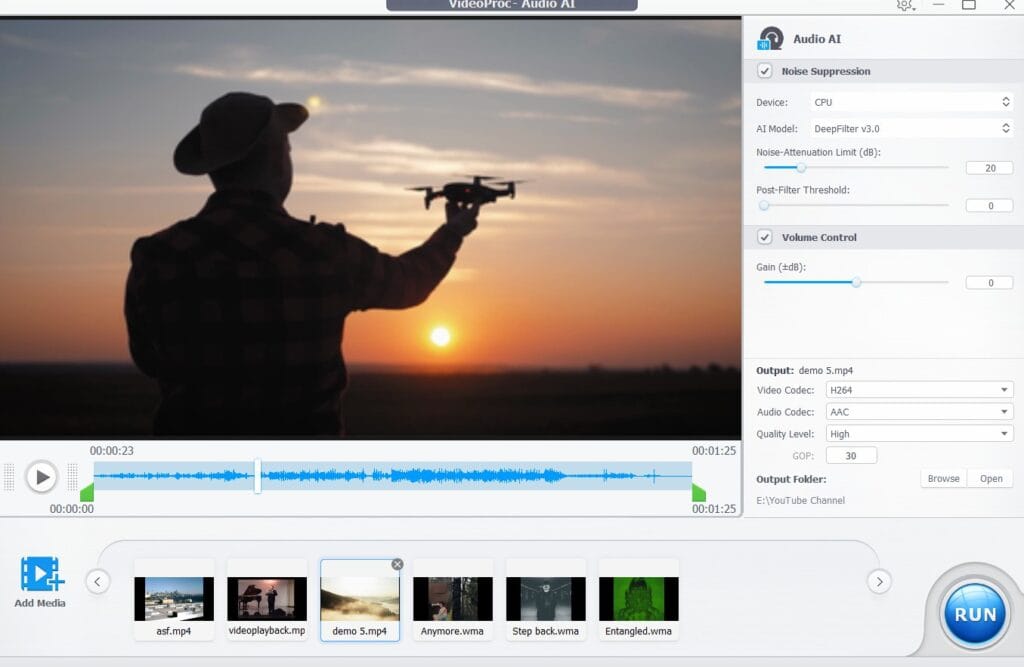Click the blue RUN button
This screenshot has width=1024, height=667.
tap(975, 613)
